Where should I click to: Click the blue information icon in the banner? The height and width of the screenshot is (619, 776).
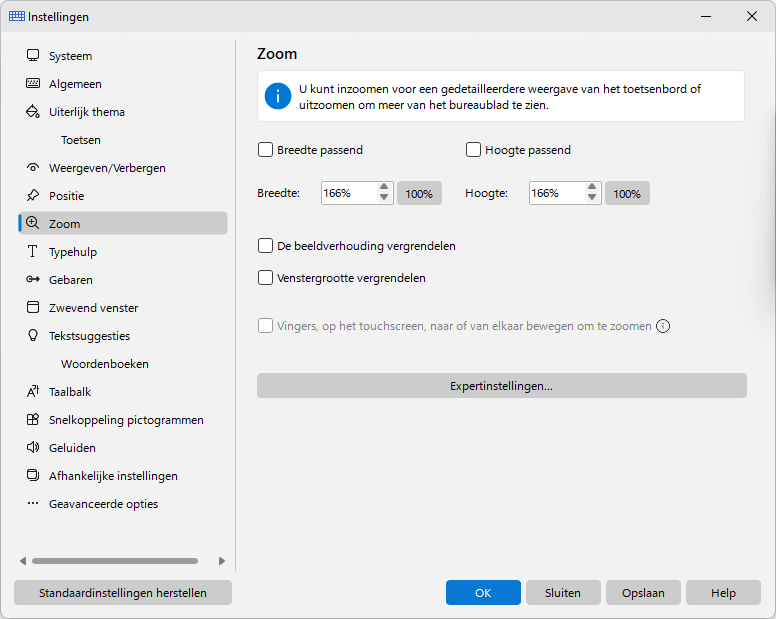click(278, 96)
